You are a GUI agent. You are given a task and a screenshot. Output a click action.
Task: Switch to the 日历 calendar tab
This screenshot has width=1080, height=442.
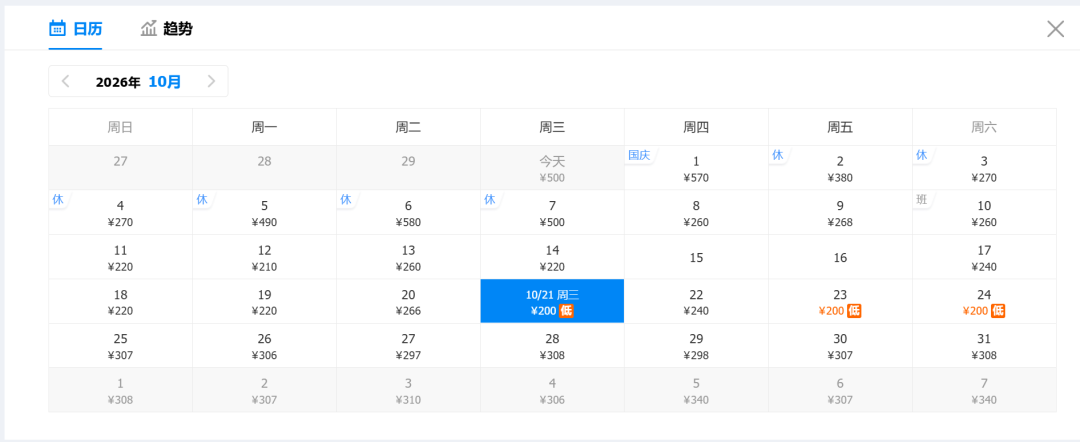(x=75, y=29)
